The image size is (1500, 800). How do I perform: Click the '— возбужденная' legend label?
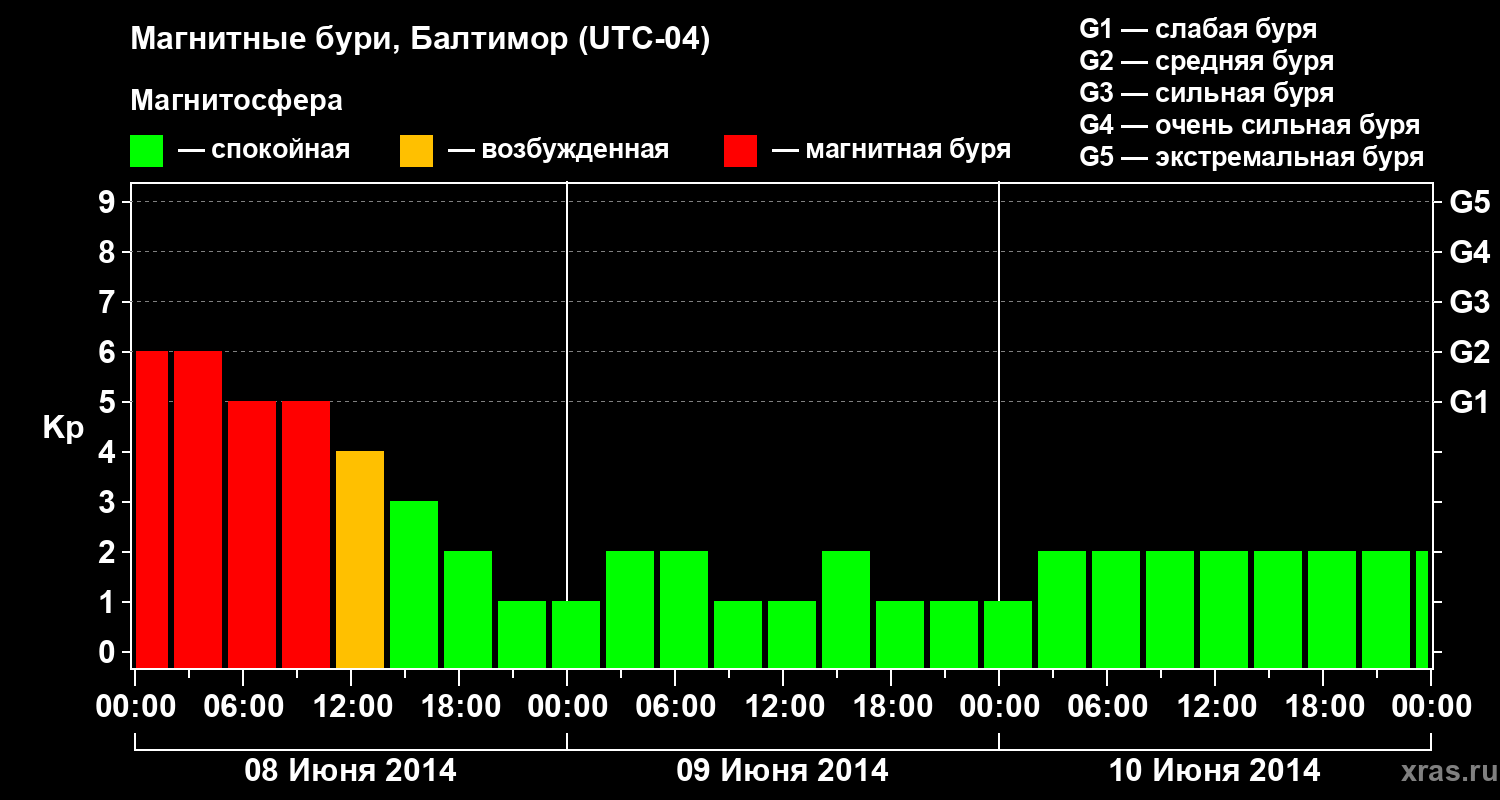[x=558, y=151]
